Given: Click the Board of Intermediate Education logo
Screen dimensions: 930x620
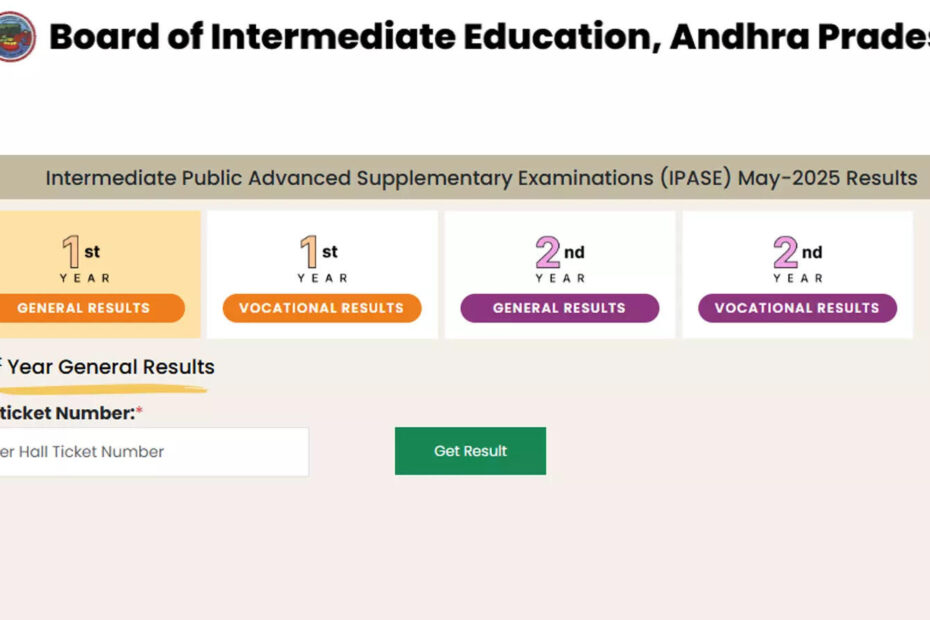Looking at the screenshot, I should [x=16, y=37].
